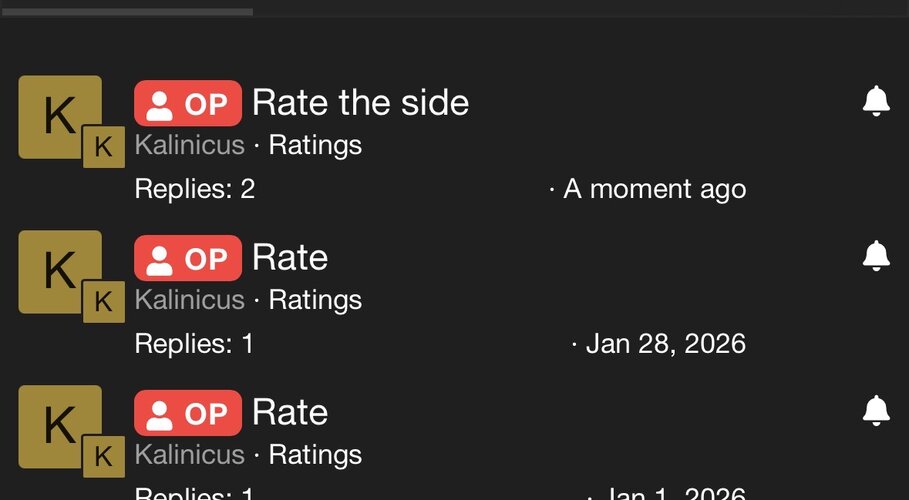Open Ratings category on the Jan 28 thread
Viewport: 909px width, 500px height.
[315, 300]
